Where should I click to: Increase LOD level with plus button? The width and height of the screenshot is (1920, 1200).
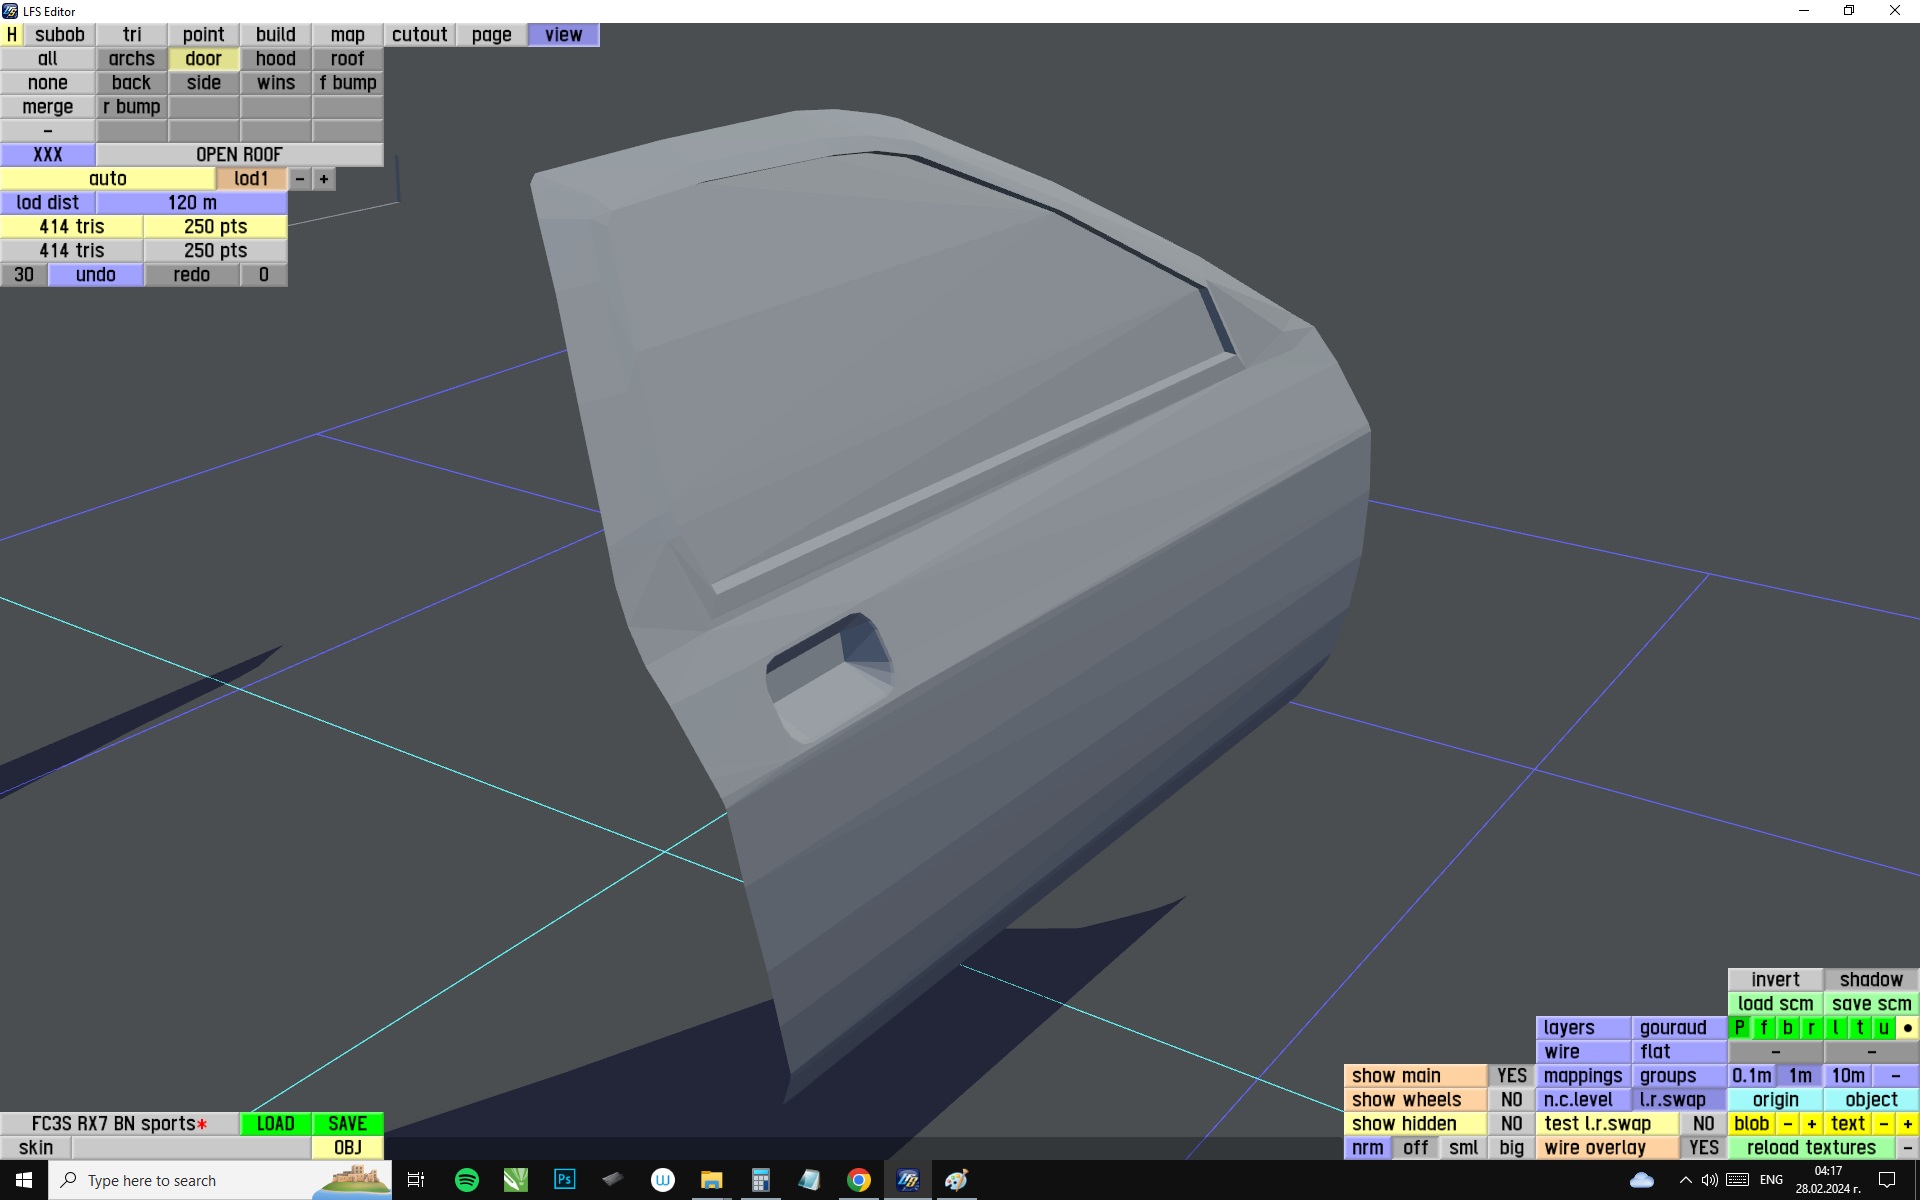click(324, 179)
